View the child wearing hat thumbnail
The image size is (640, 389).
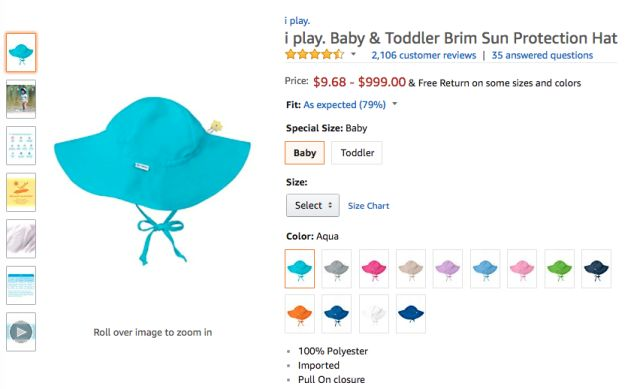21,99
